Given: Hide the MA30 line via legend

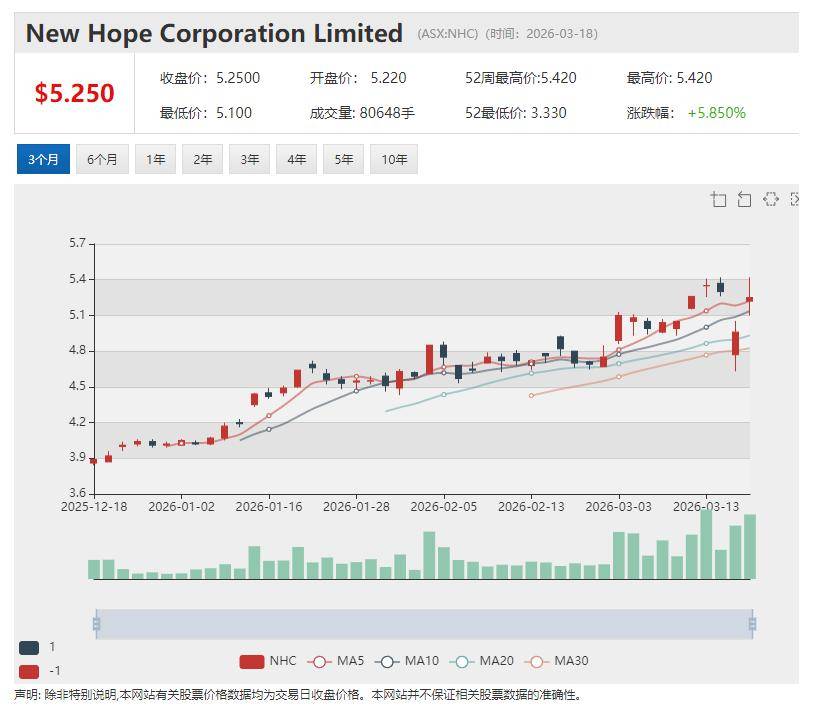Looking at the screenshot, I should click(x=557, y=661).
